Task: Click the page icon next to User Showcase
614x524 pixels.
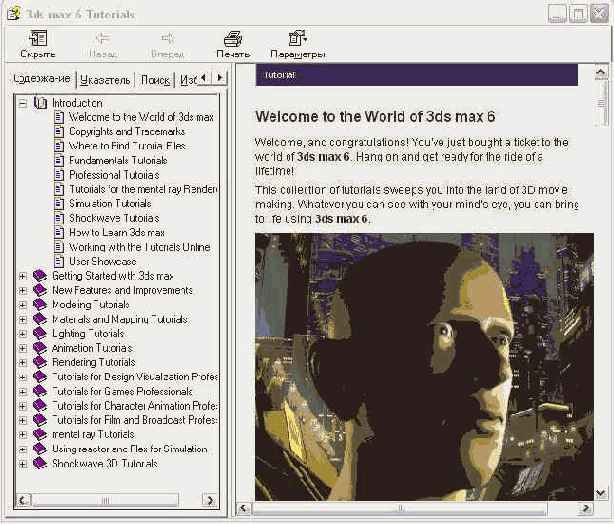Action: pyautogui.click(x=59, y=261)
